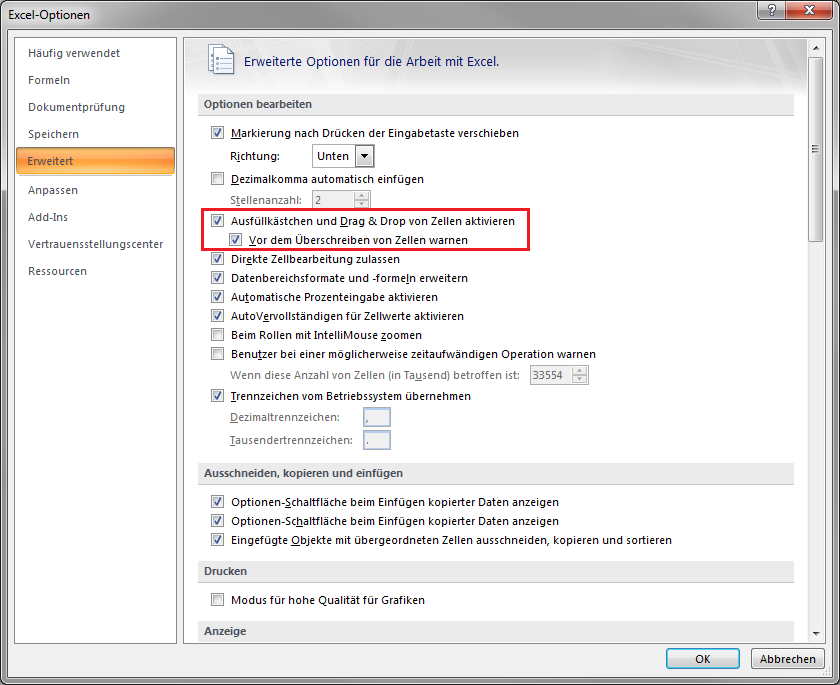Open the Richtung dropdown showing Unten
The image size is (840, 685).
pyautogui.click(x=365, y=156)
